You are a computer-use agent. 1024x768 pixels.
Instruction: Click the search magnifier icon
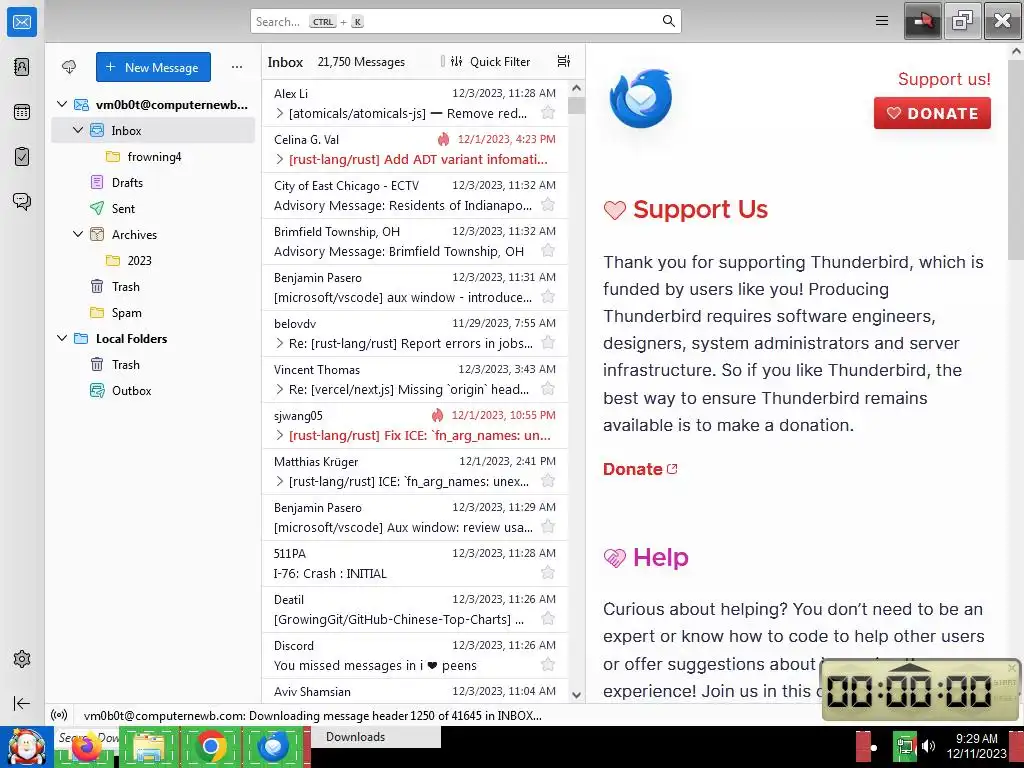tap(668, 21)
